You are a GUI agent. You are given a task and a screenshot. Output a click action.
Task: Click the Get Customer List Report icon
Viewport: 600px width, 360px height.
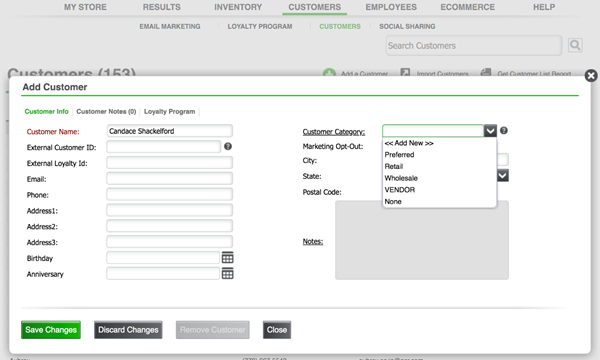486,72
